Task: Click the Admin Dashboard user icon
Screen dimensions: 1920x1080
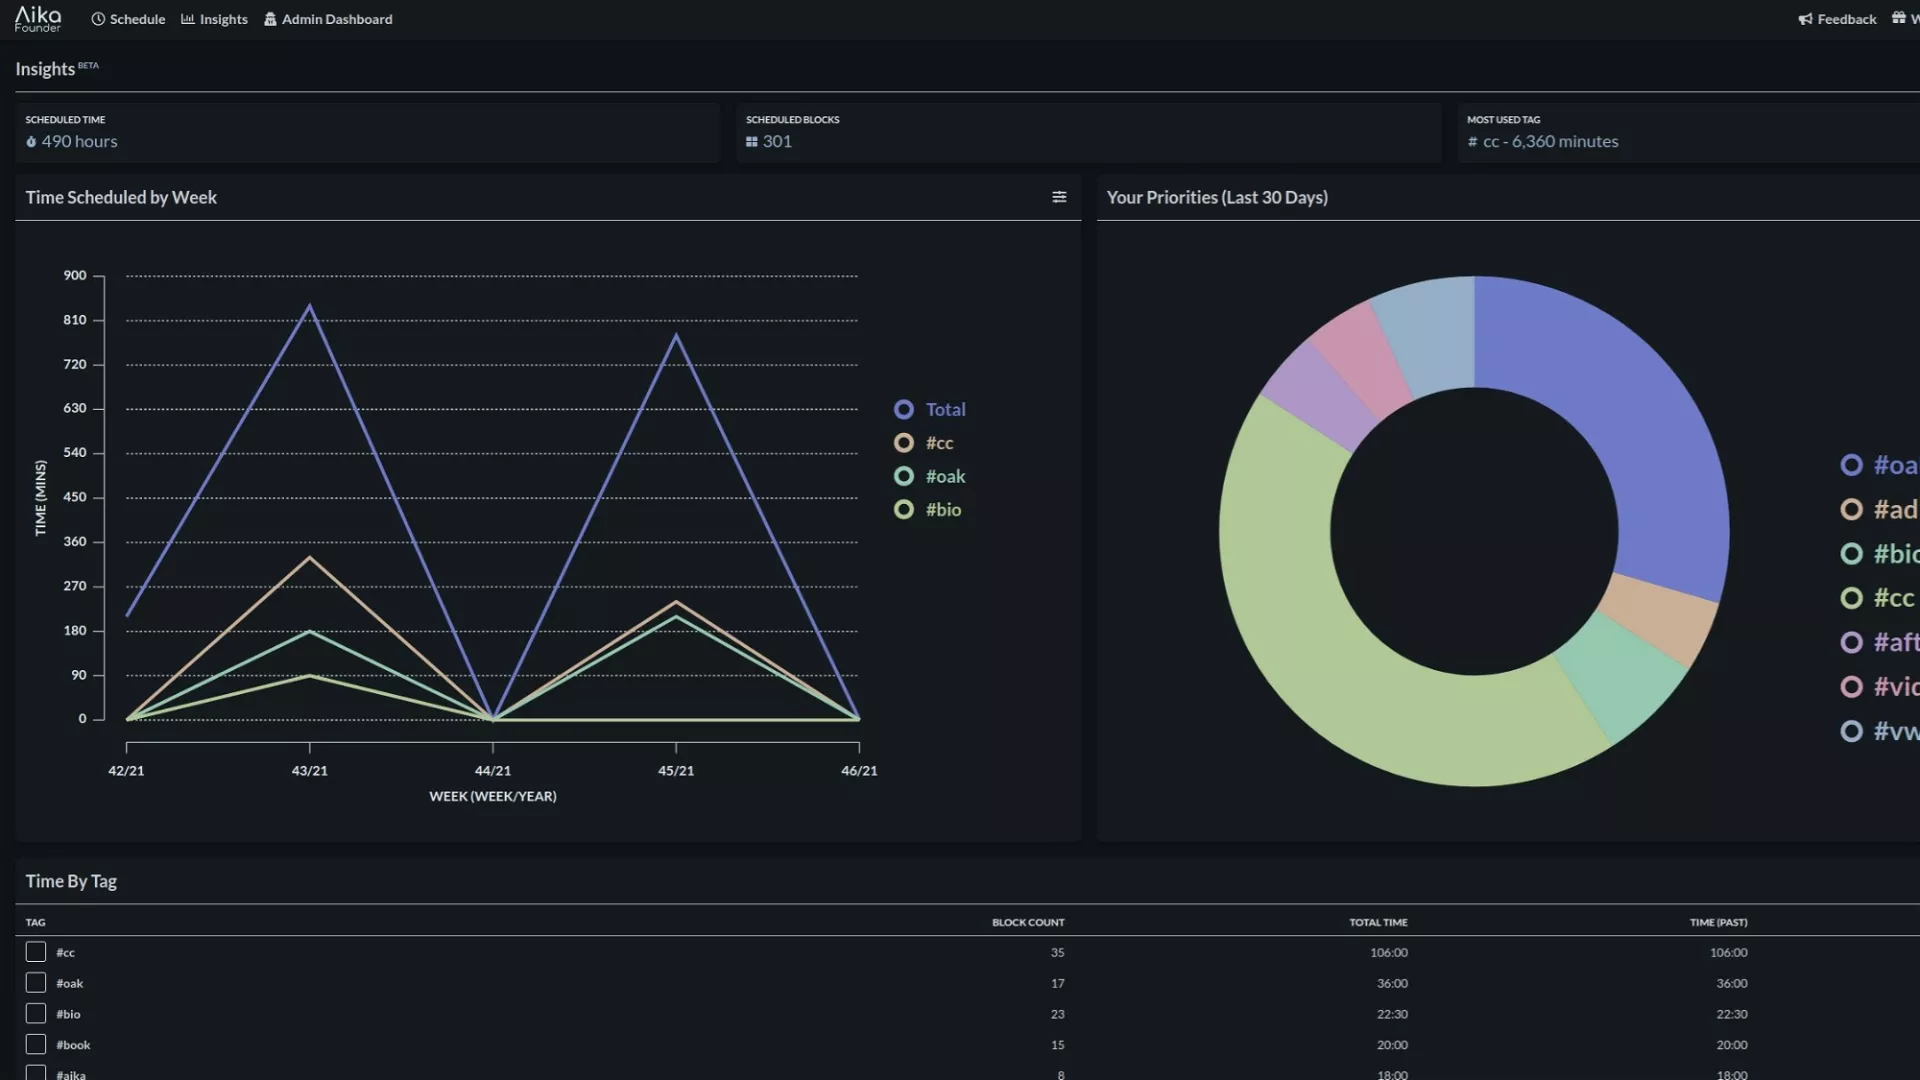Action: [x=270, y=19]
